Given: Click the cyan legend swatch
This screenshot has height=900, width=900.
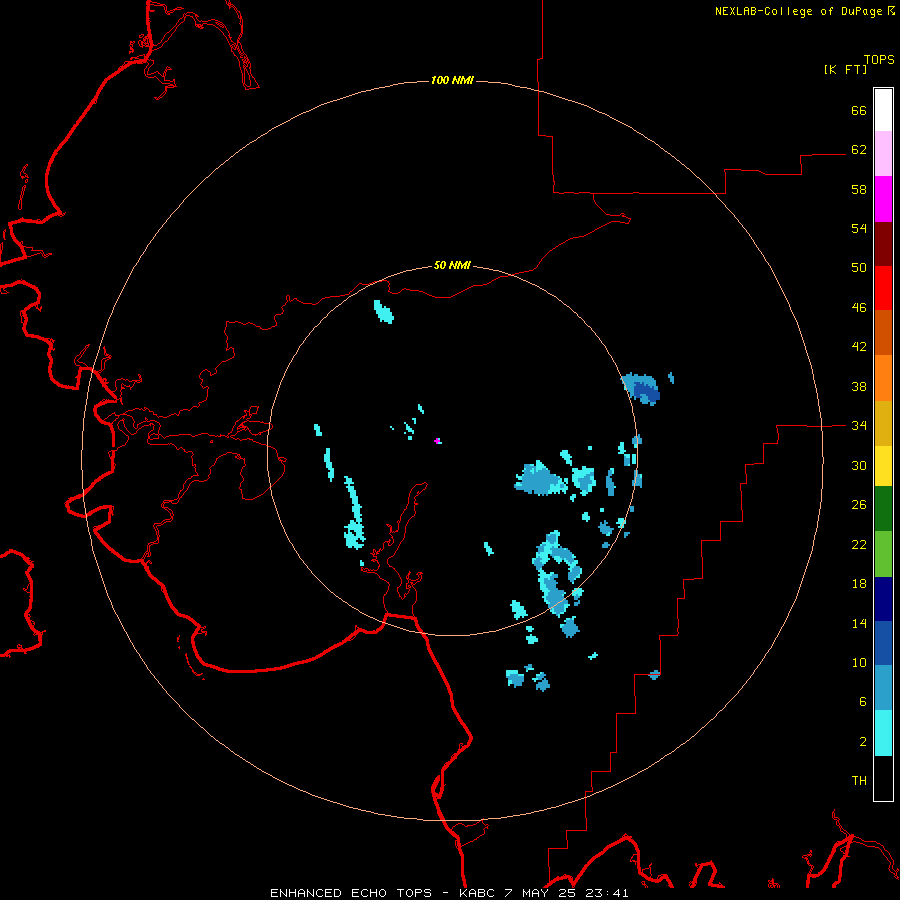Looking at the screenshot, I should [883, 733].
